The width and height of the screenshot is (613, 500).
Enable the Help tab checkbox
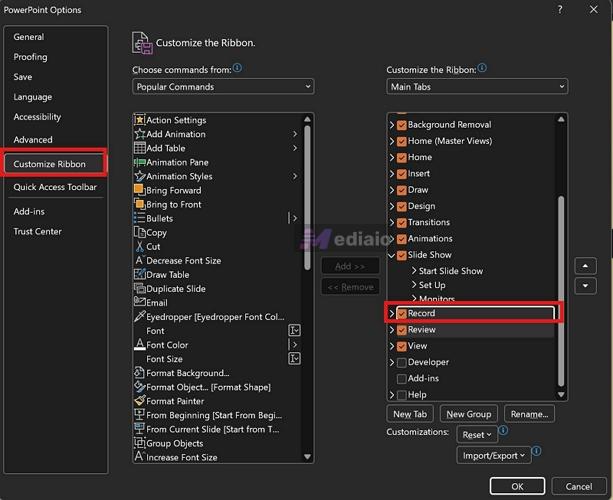pos(401,395)
